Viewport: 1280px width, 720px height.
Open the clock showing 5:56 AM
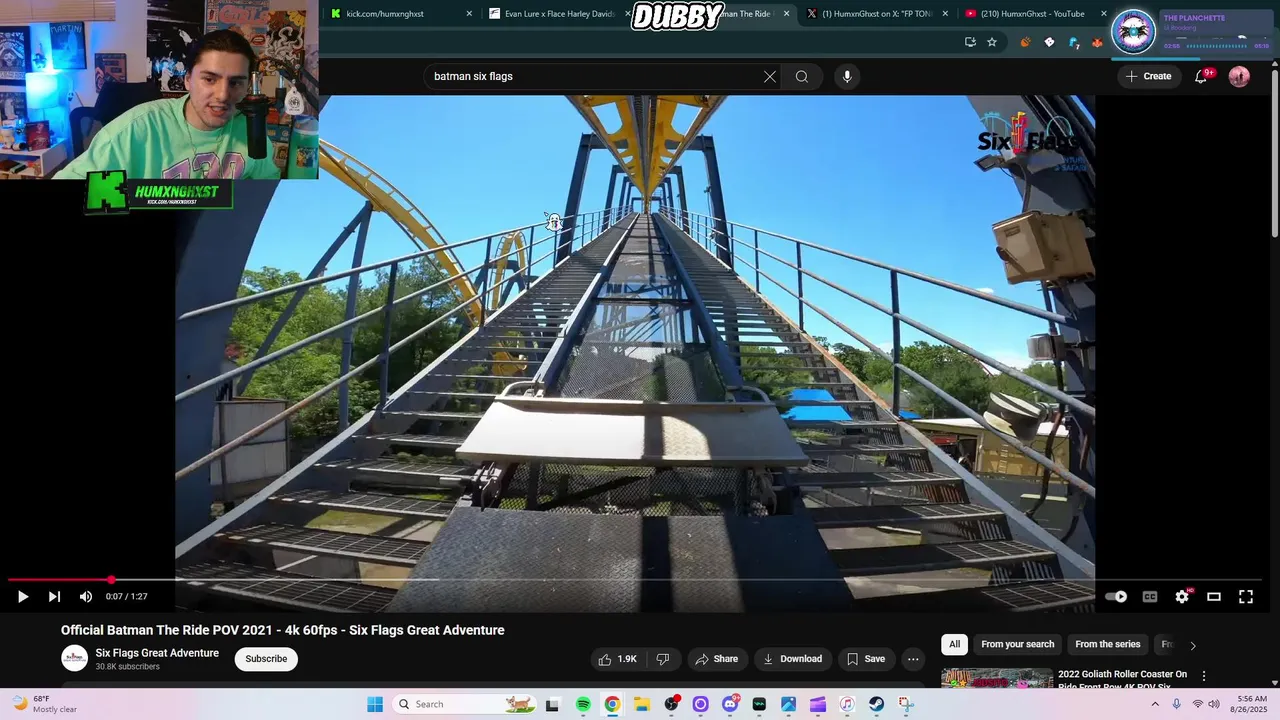tap(1252, 704)
